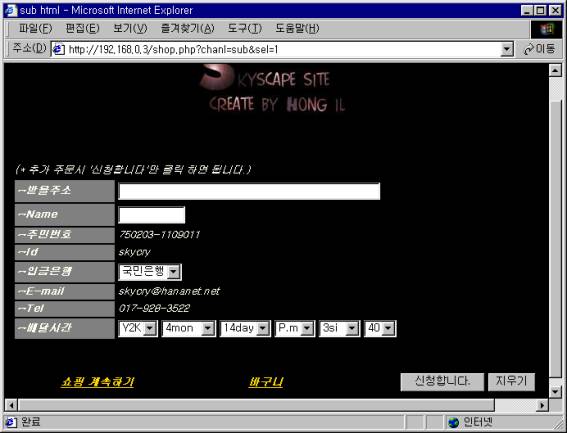Click the Name input field
The width and height of the screenshot is (567, 433).
[152, 215]
